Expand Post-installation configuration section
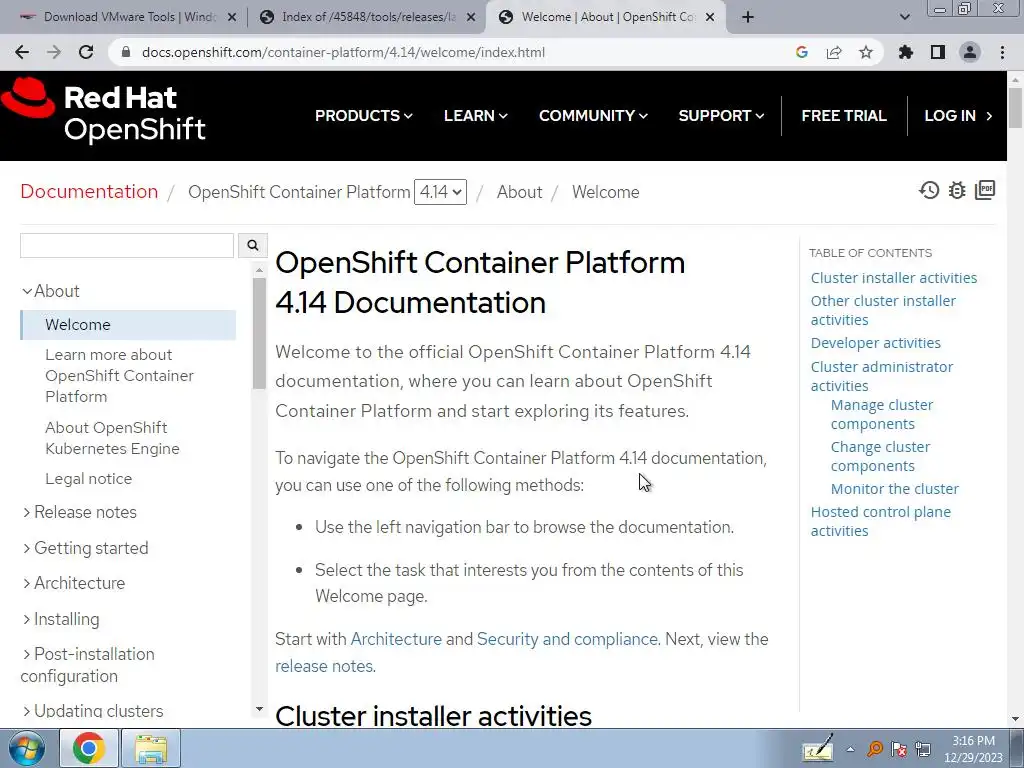The image size is (1024, 768). click(88, 665)
